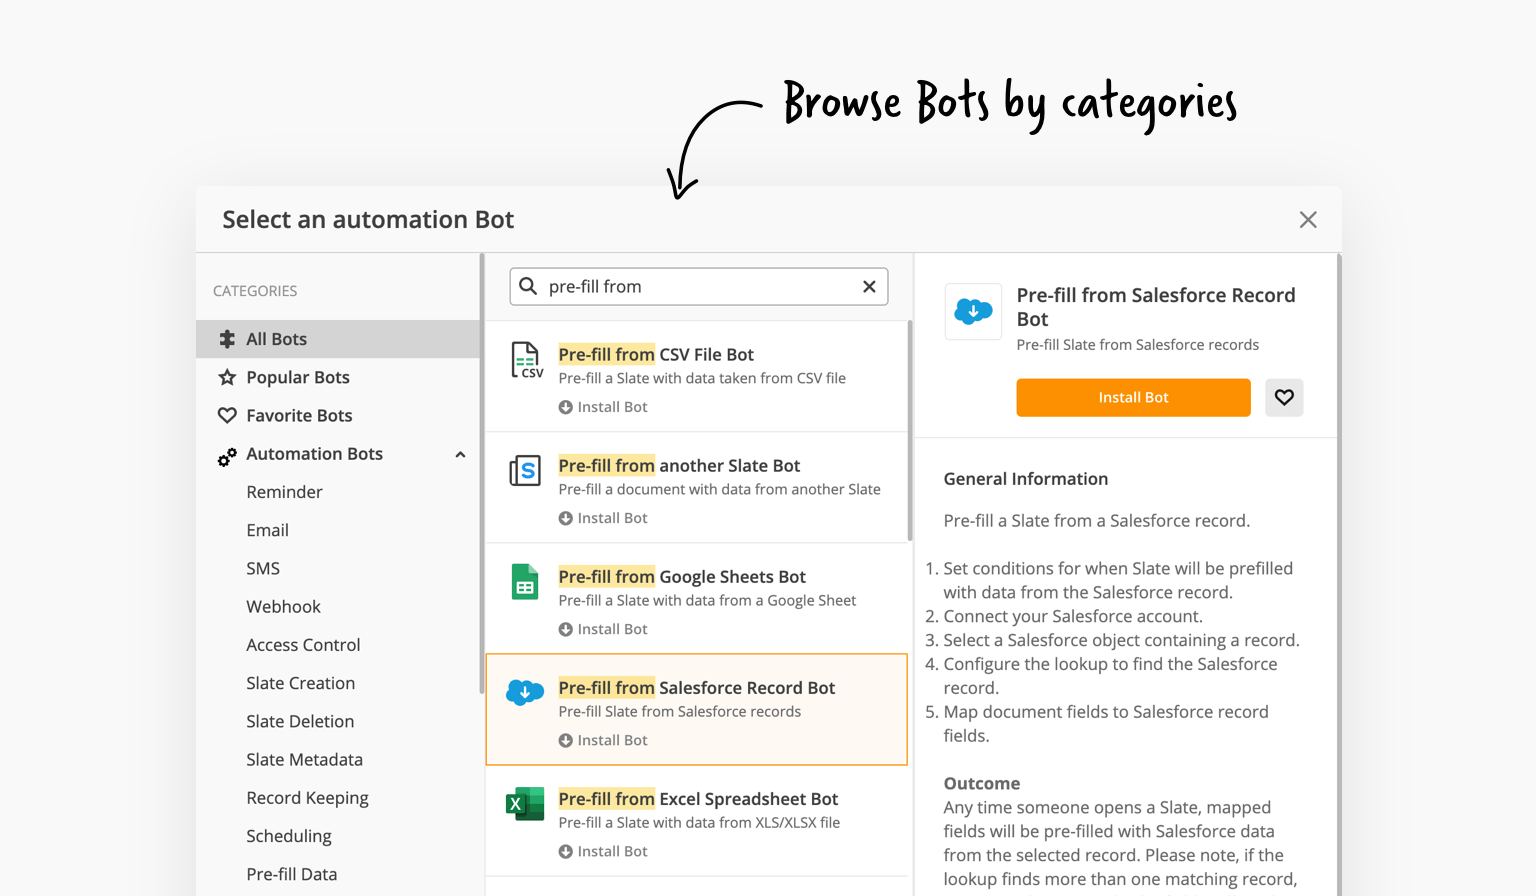Click the Google Sheets bot icon

point(525,581)
